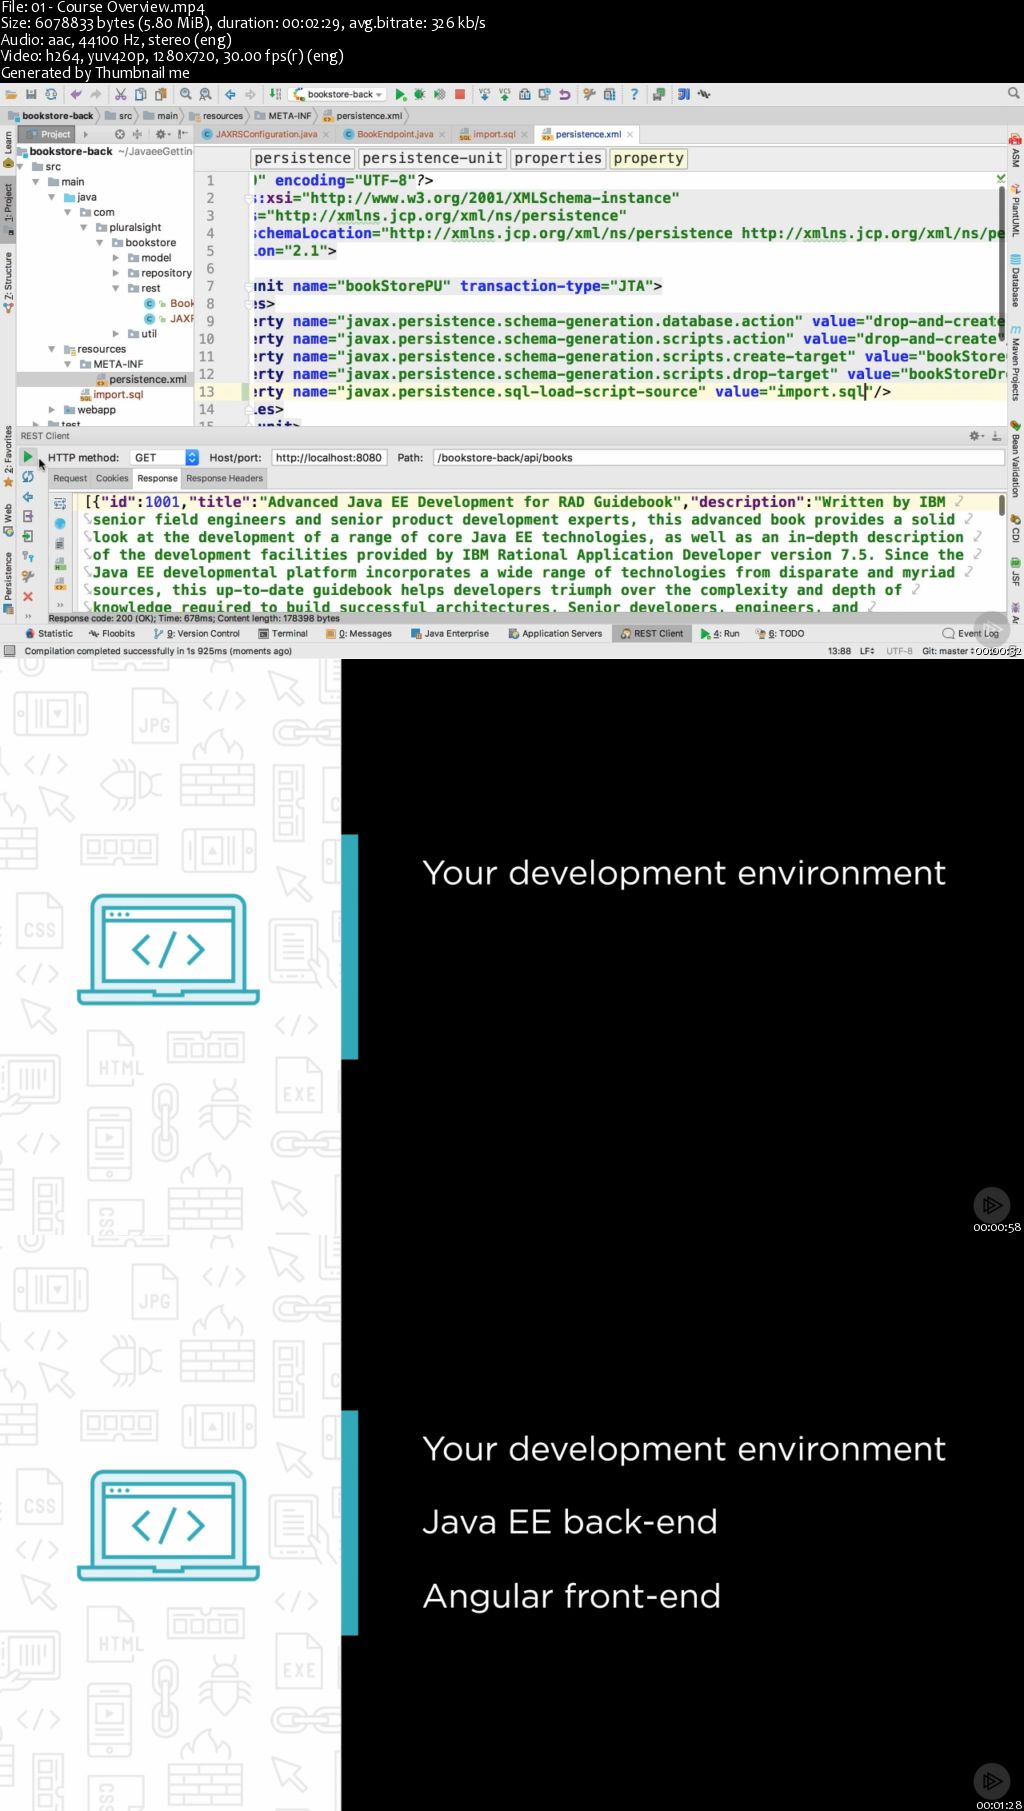Expand the util package node

tap(116, 334)
